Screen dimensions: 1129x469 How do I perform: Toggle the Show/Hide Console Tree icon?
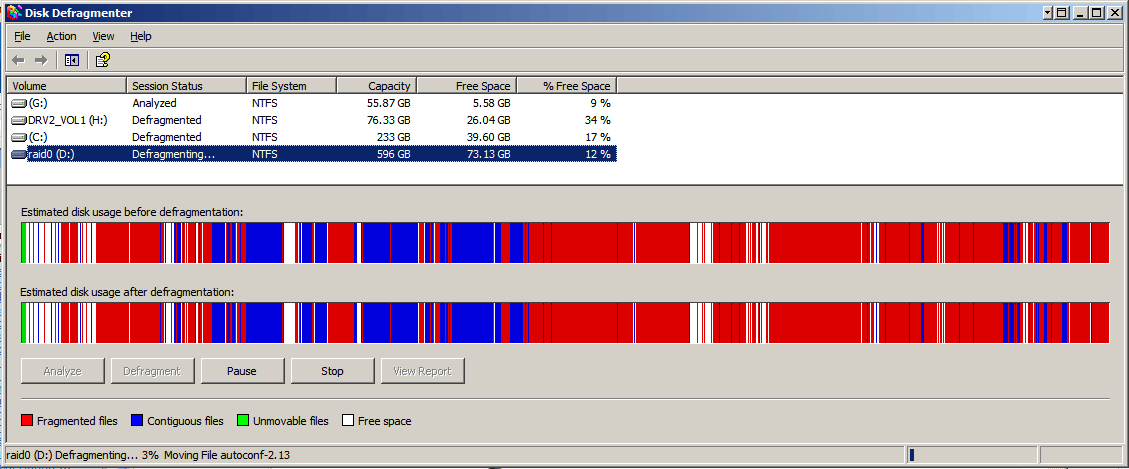[x=71, y=60]
